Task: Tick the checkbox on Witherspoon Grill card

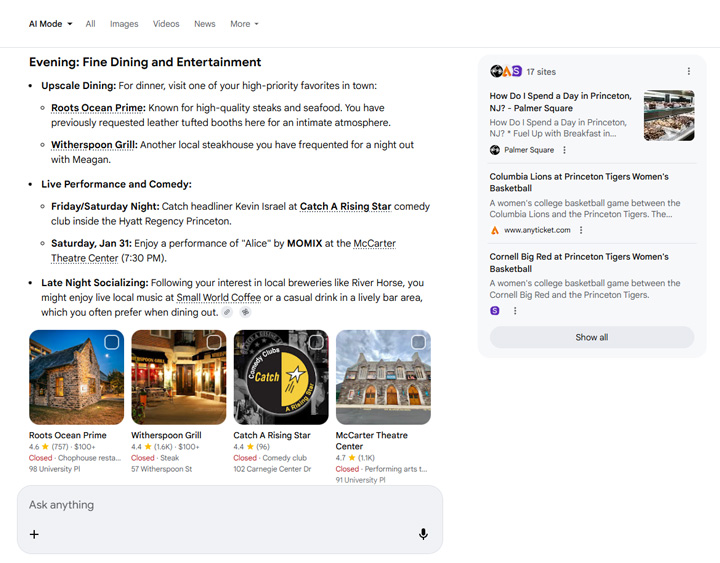Action: point(213,342)
